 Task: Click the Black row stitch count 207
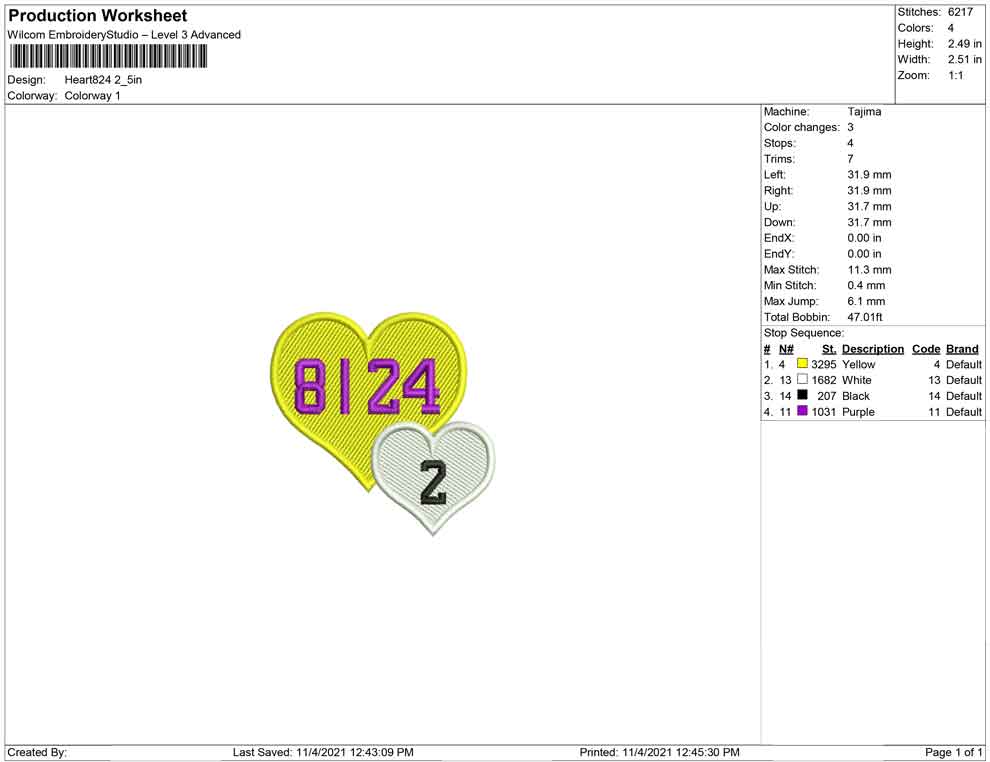(x=826, y=396)
